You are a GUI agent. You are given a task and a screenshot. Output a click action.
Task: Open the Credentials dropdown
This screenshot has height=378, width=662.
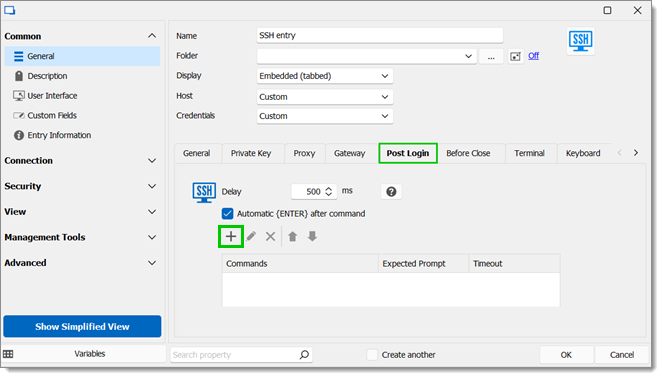pyautogui.click(x=325, y=116)
